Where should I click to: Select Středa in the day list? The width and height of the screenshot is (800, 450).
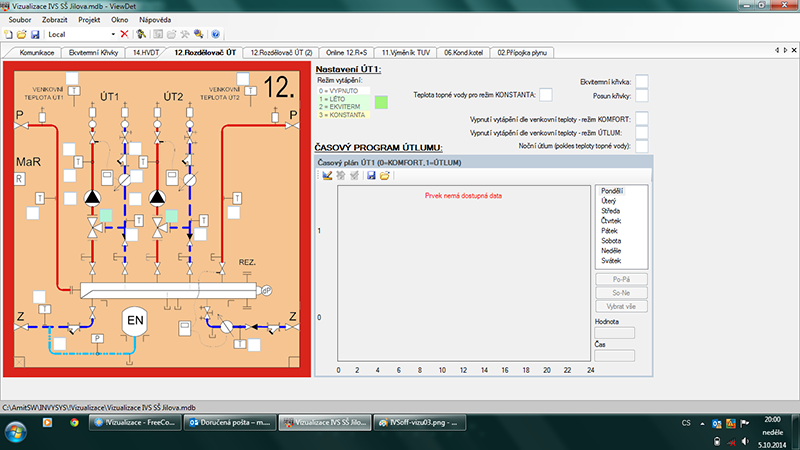coord(611,211)
